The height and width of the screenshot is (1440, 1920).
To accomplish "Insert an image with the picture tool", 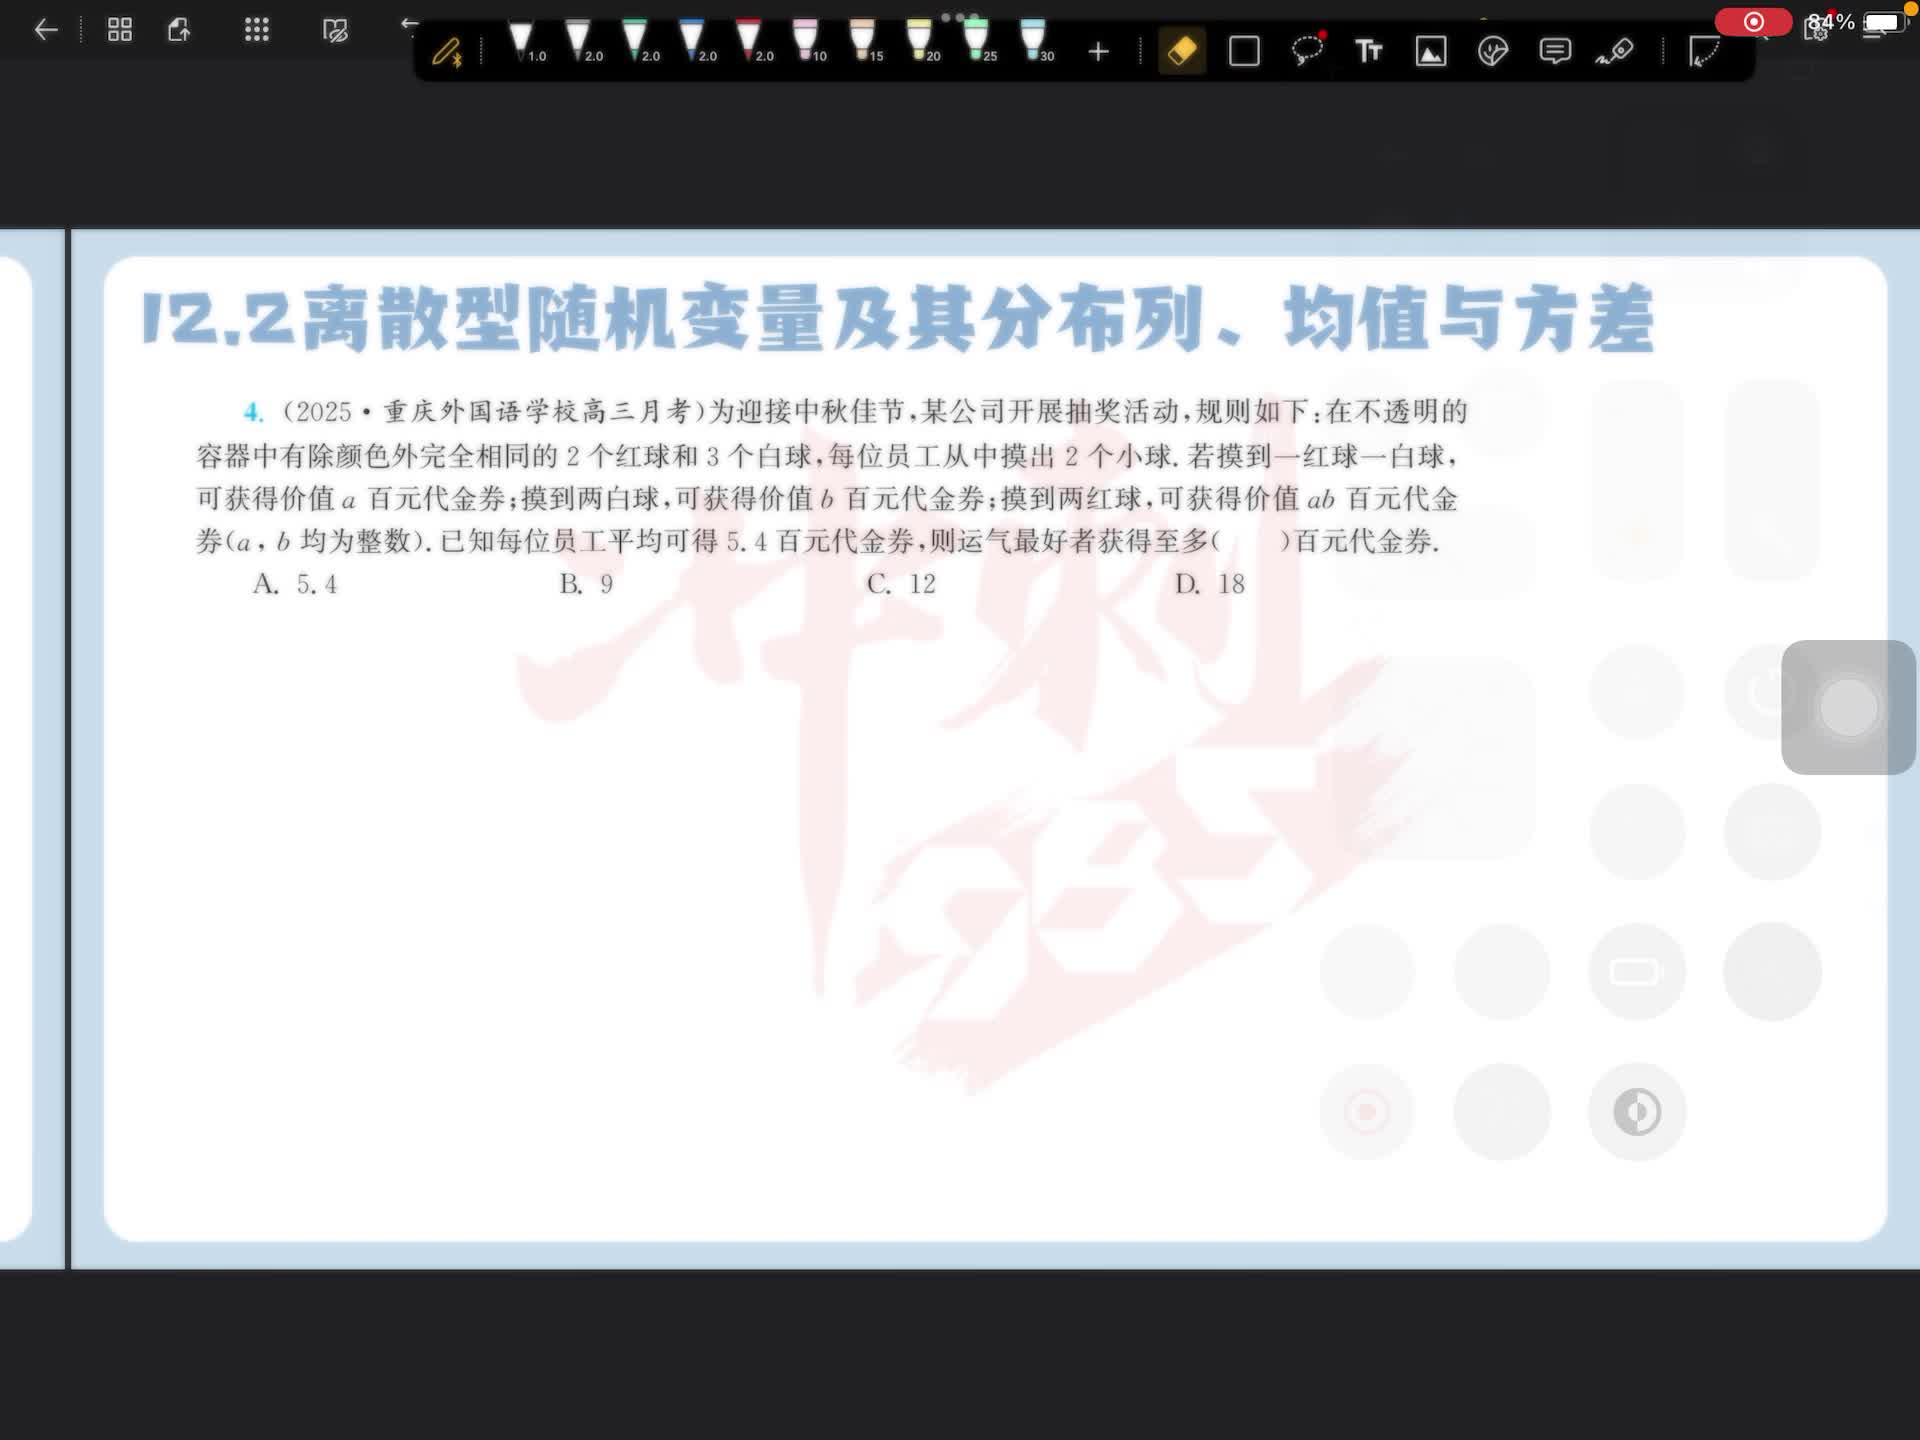I will 1431,51.
